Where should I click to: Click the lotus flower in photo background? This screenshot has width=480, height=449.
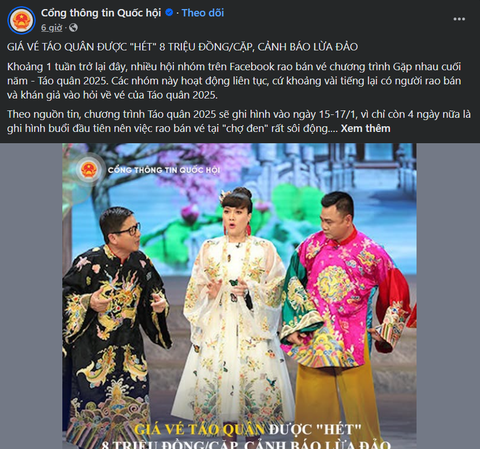[191, 213]
